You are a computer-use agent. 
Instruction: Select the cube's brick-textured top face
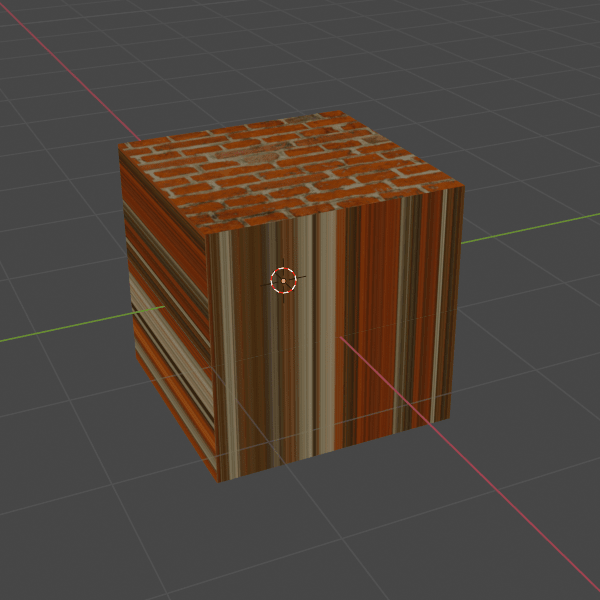pos(292,172)
